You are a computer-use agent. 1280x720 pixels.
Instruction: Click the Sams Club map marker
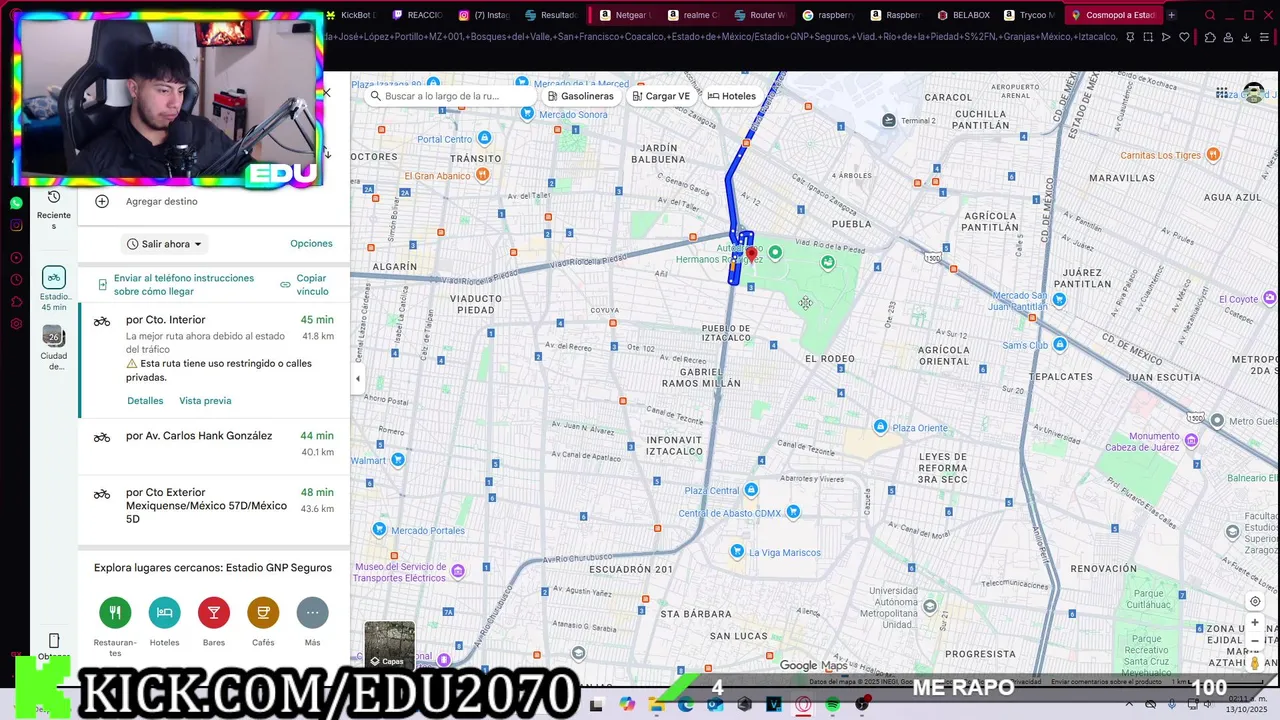[1059, 345]
